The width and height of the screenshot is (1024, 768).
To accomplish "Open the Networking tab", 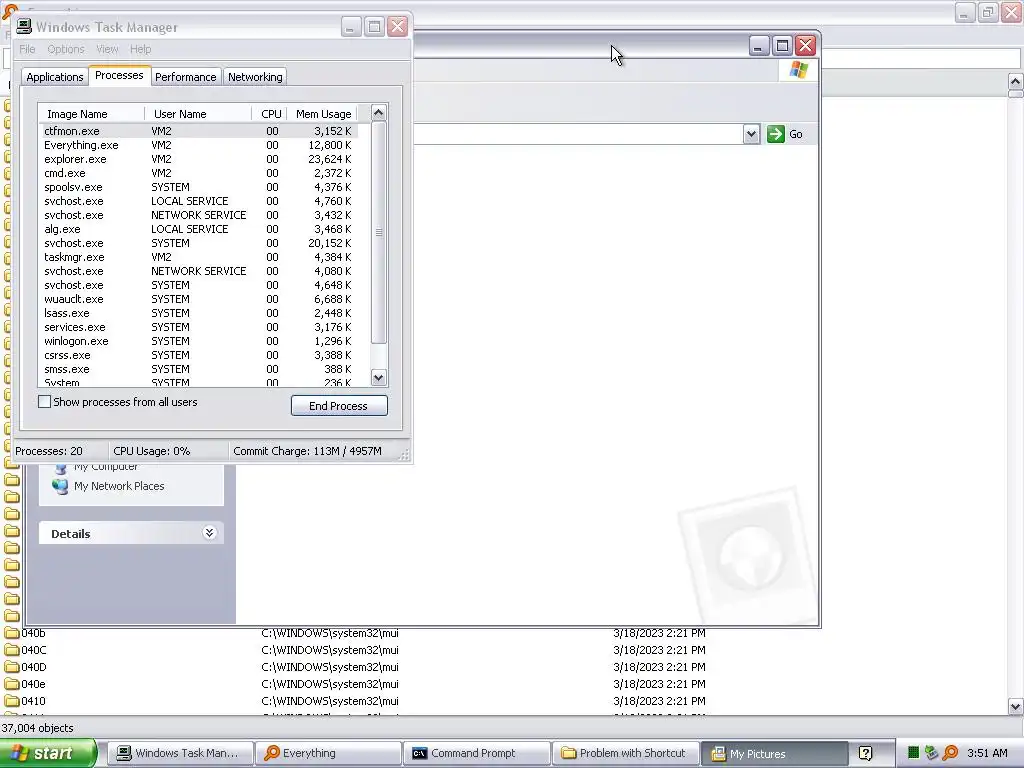I will click(255, 77).
